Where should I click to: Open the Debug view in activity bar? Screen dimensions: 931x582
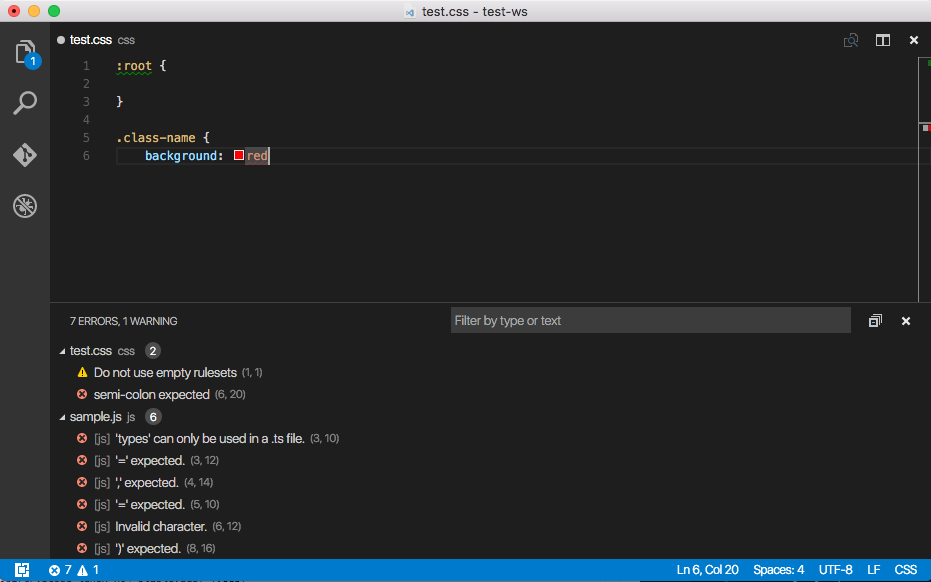click(25, 206)
